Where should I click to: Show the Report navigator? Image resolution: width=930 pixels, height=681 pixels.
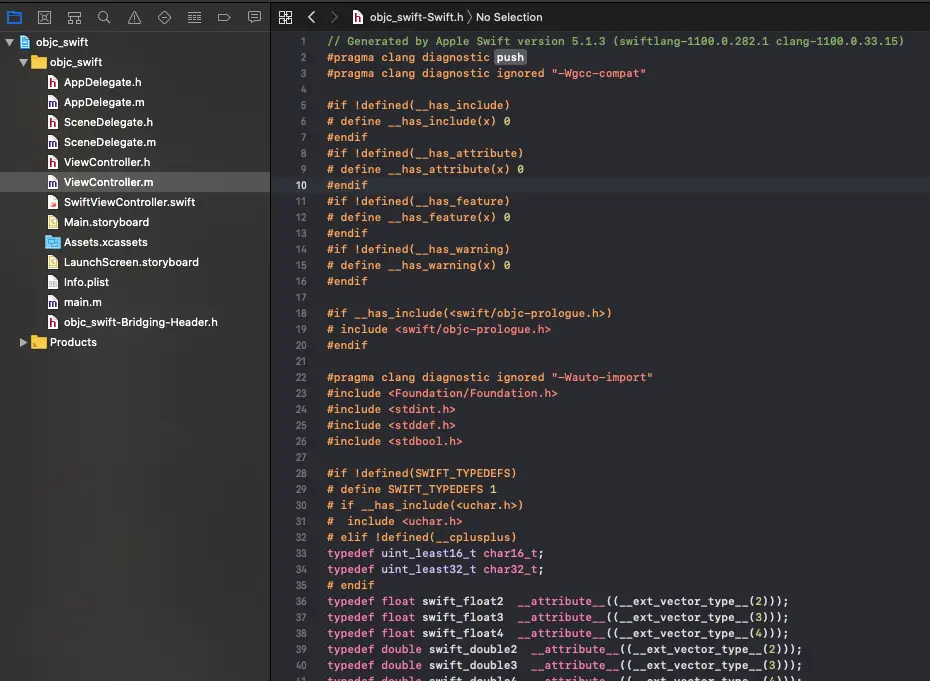[x=254, y=17]
